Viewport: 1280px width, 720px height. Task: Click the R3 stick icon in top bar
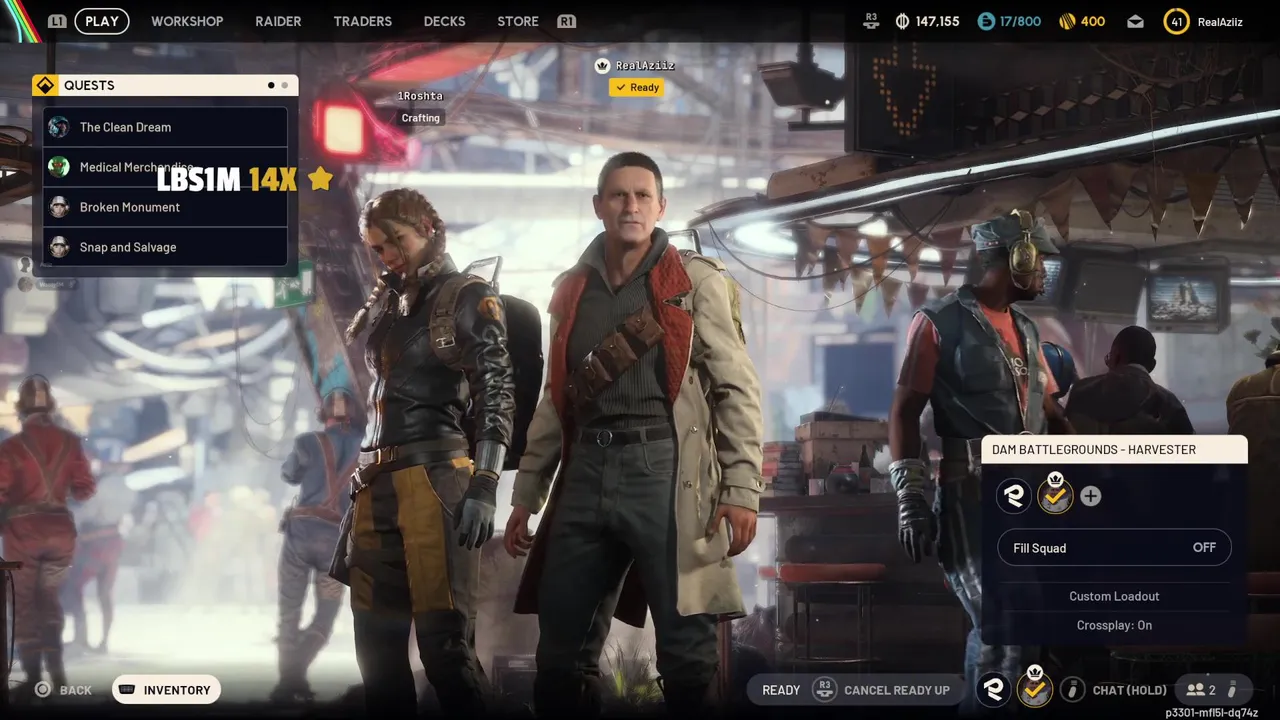[872, 20]
